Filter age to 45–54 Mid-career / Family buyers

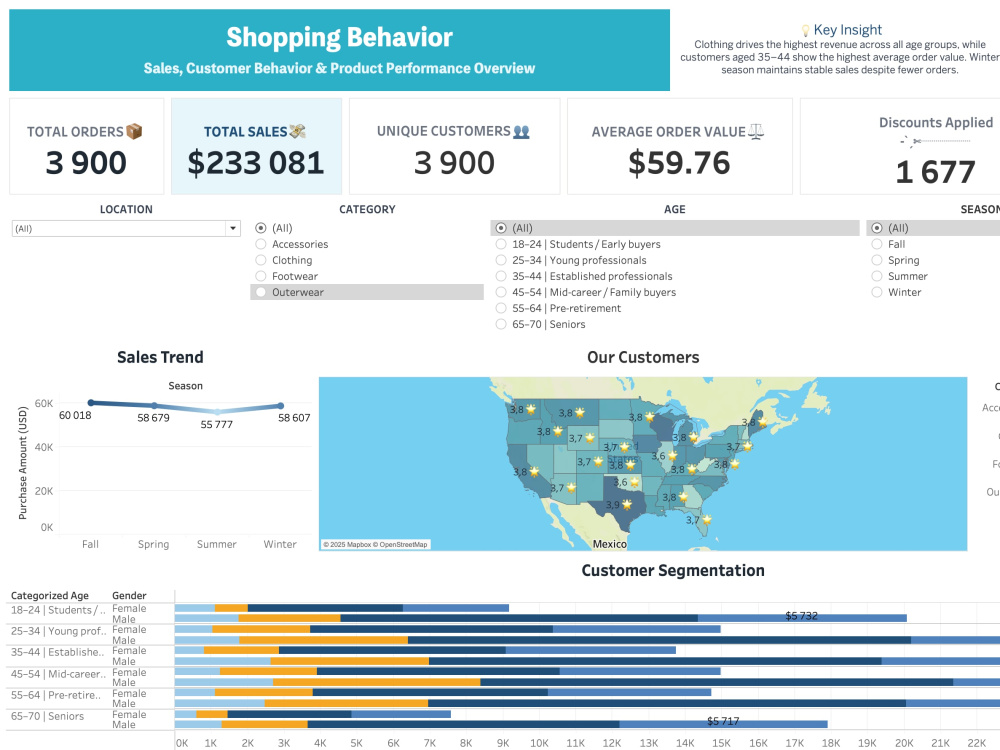click(x=501, y=291)
